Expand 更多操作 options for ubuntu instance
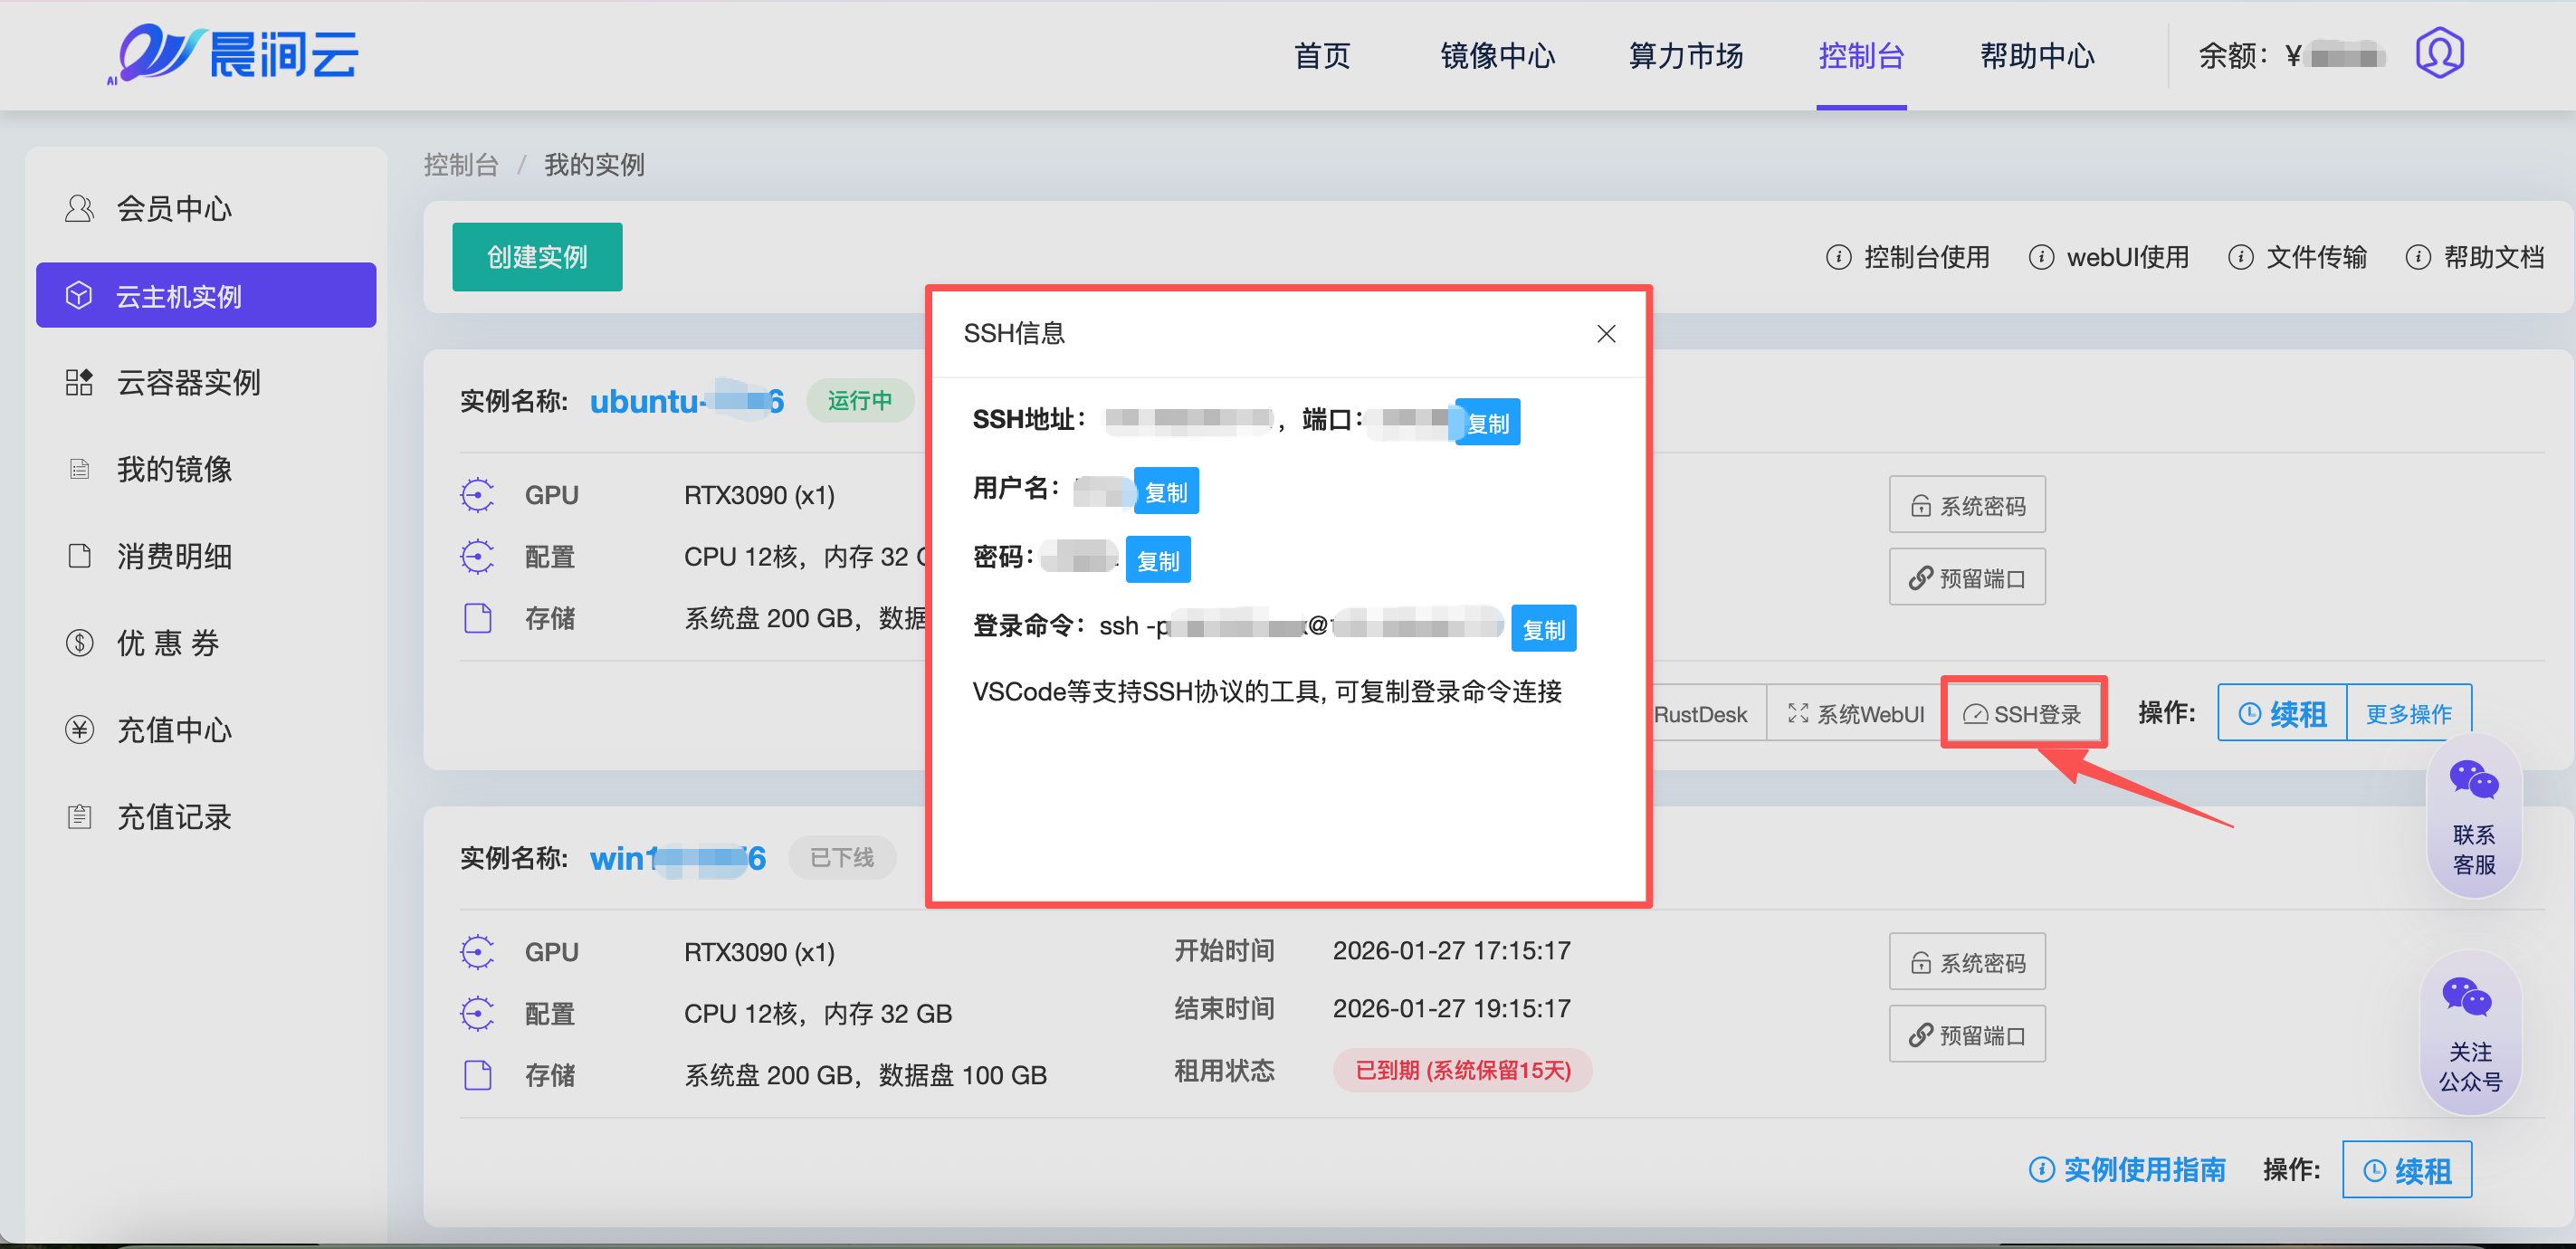The image size is (2576, 1249). pyautogui.click(x=2407, y=714)
